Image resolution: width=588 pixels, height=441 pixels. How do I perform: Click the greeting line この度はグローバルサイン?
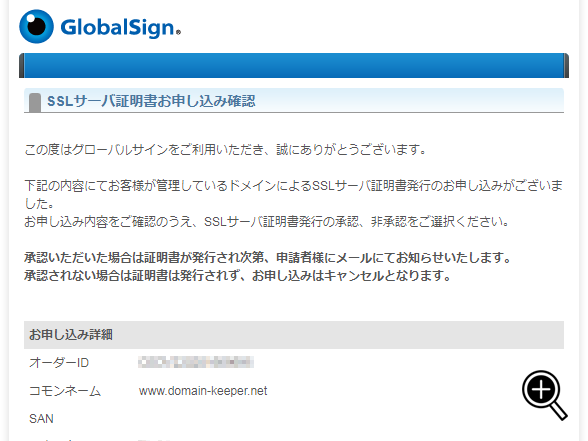225,150
